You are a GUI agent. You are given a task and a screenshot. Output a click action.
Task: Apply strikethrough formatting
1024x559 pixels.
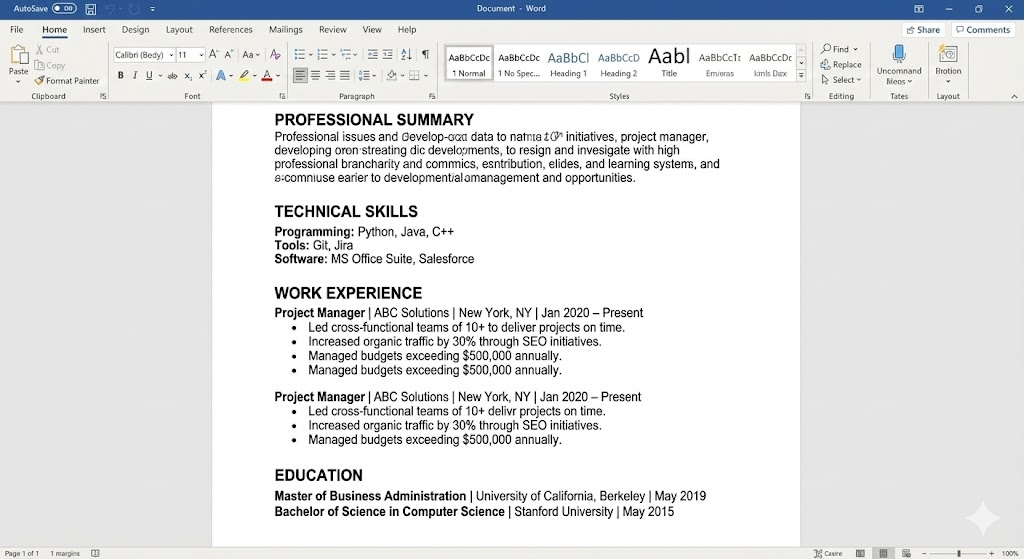[172, 76]
